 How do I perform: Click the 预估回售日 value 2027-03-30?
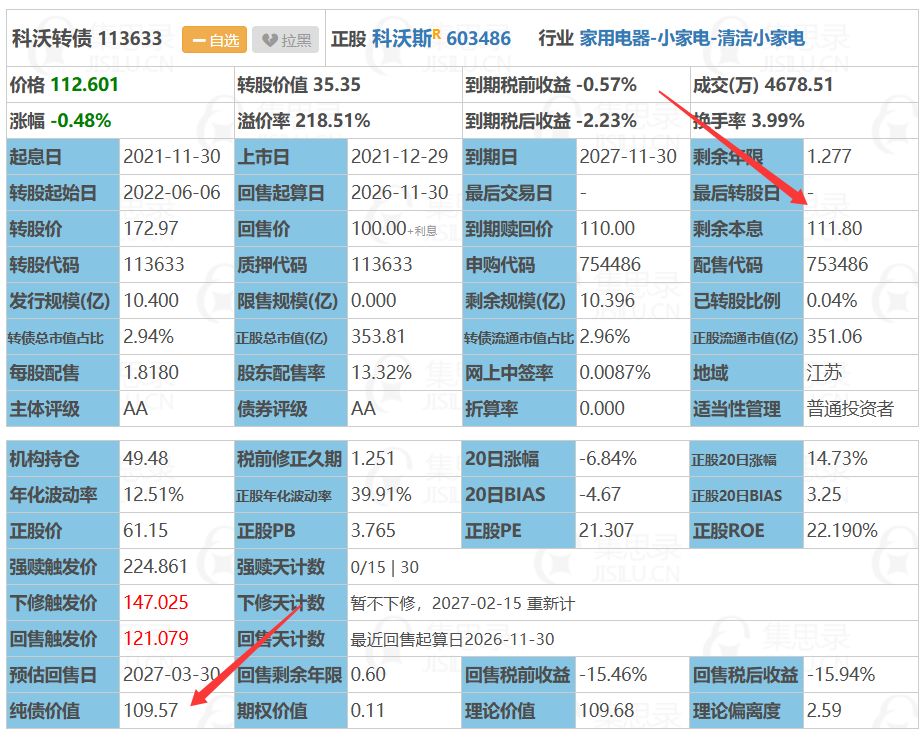(171, 674)
